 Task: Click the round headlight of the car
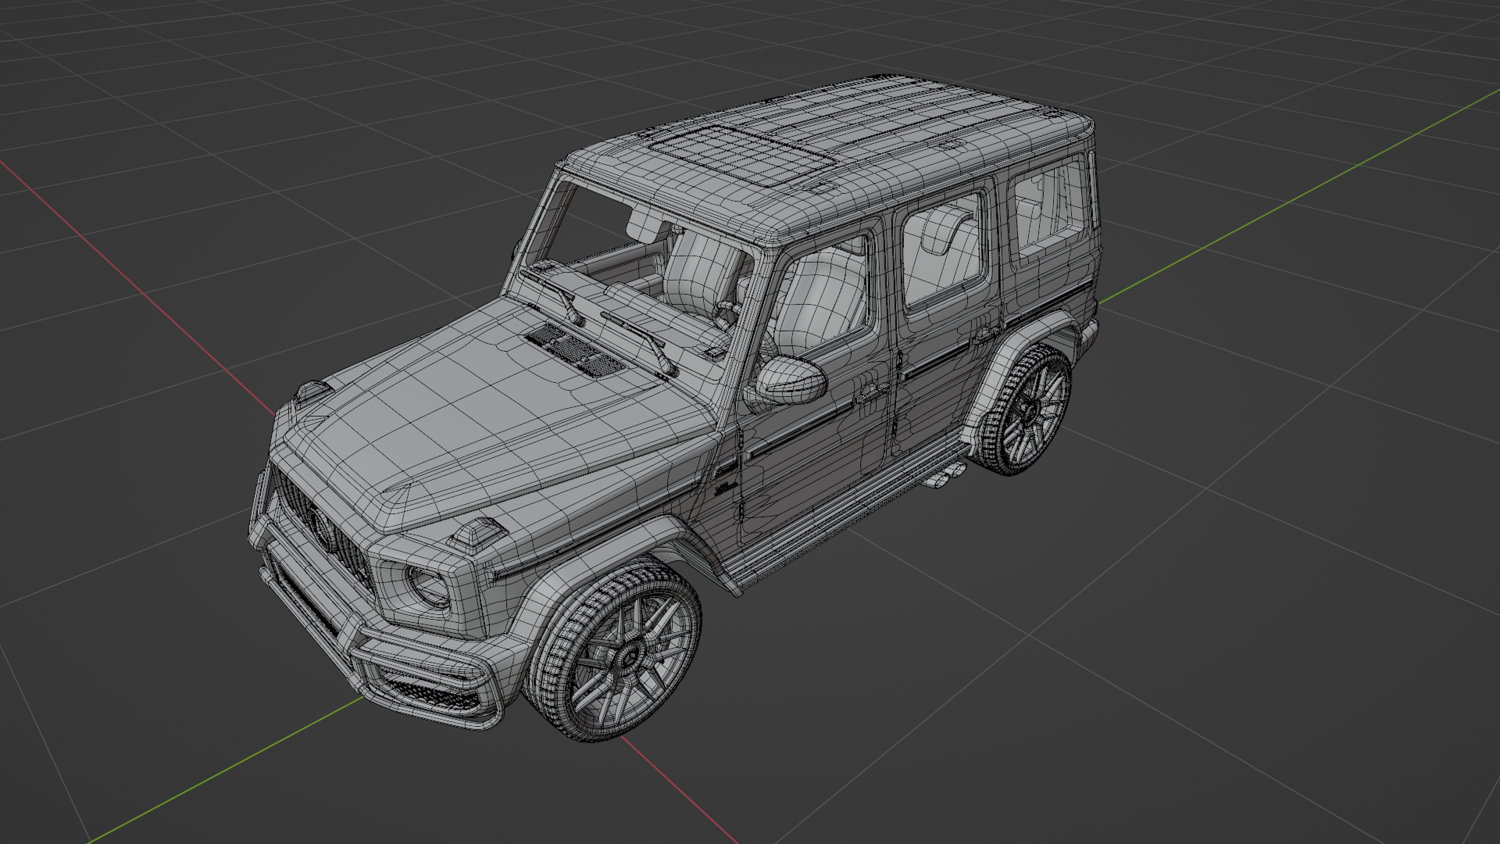click(430, 587)
